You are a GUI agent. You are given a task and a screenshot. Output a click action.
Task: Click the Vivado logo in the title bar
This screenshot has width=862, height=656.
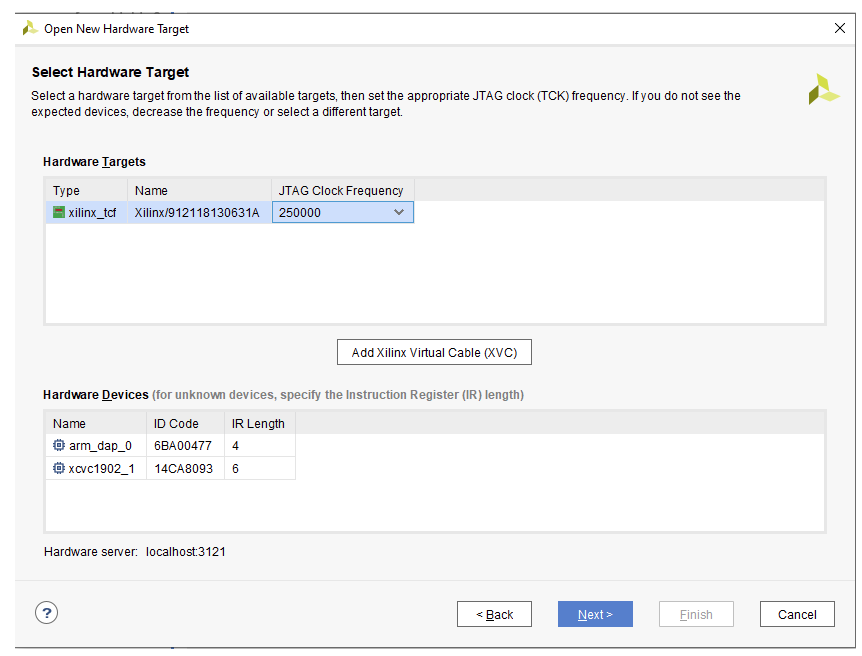[29, 28]
